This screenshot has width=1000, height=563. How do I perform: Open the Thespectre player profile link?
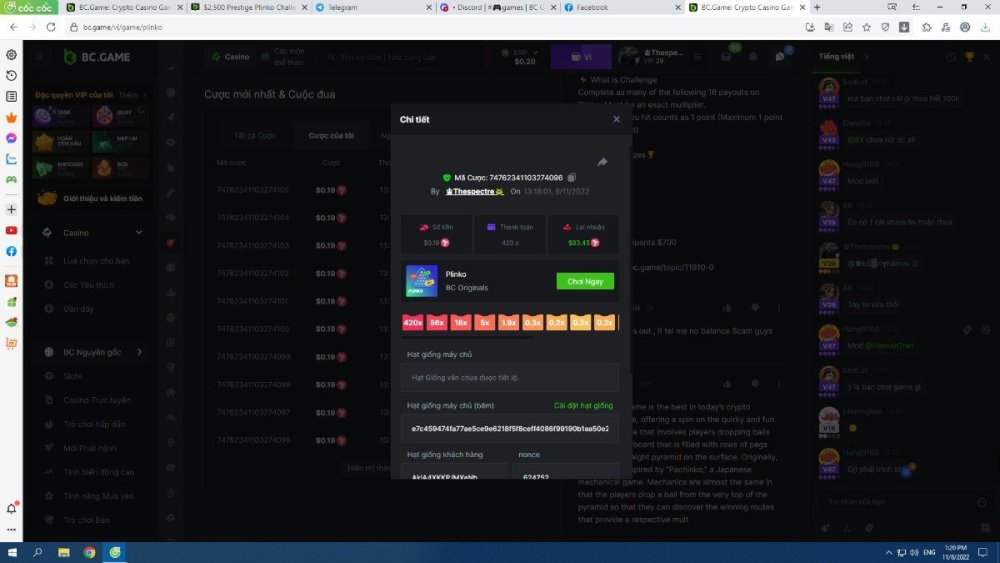474,190
